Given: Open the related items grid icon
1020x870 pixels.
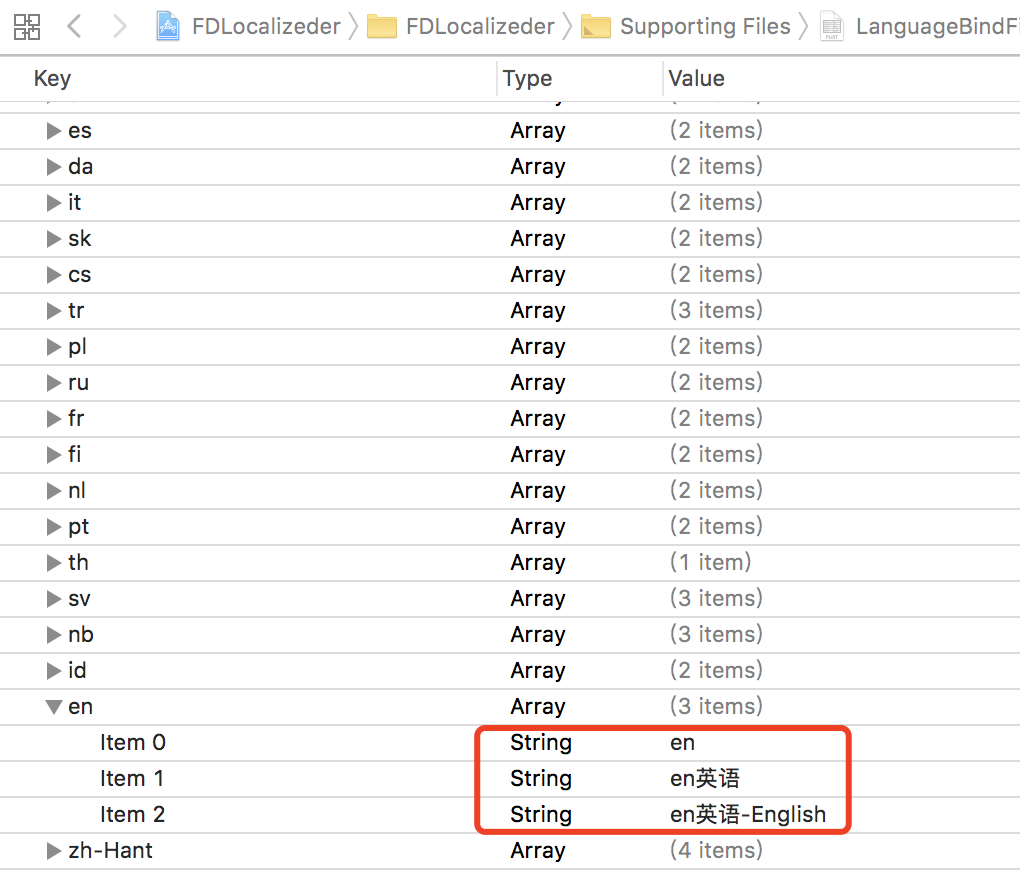Looking at the screenshot, I should click(x=27, y=27).
